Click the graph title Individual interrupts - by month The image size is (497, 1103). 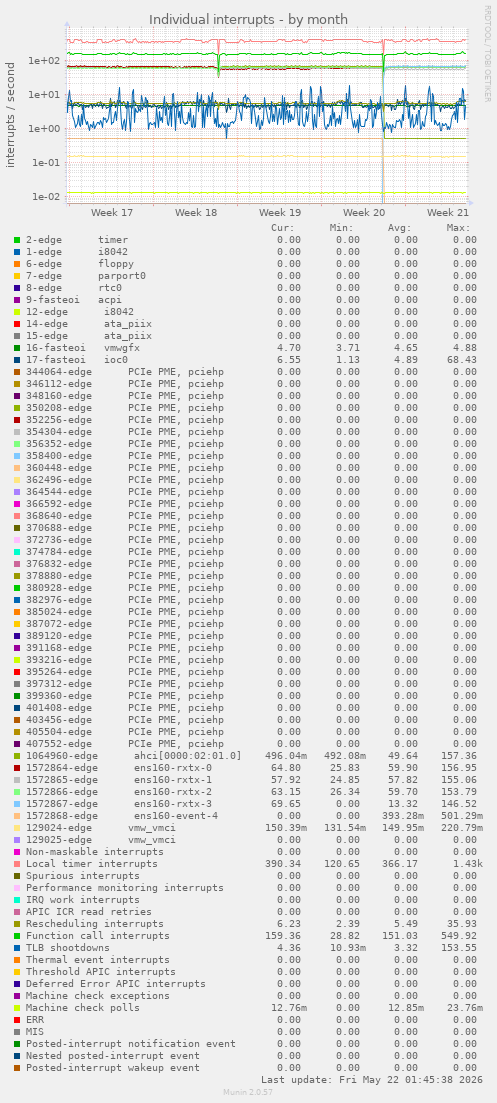click(249, 19)
